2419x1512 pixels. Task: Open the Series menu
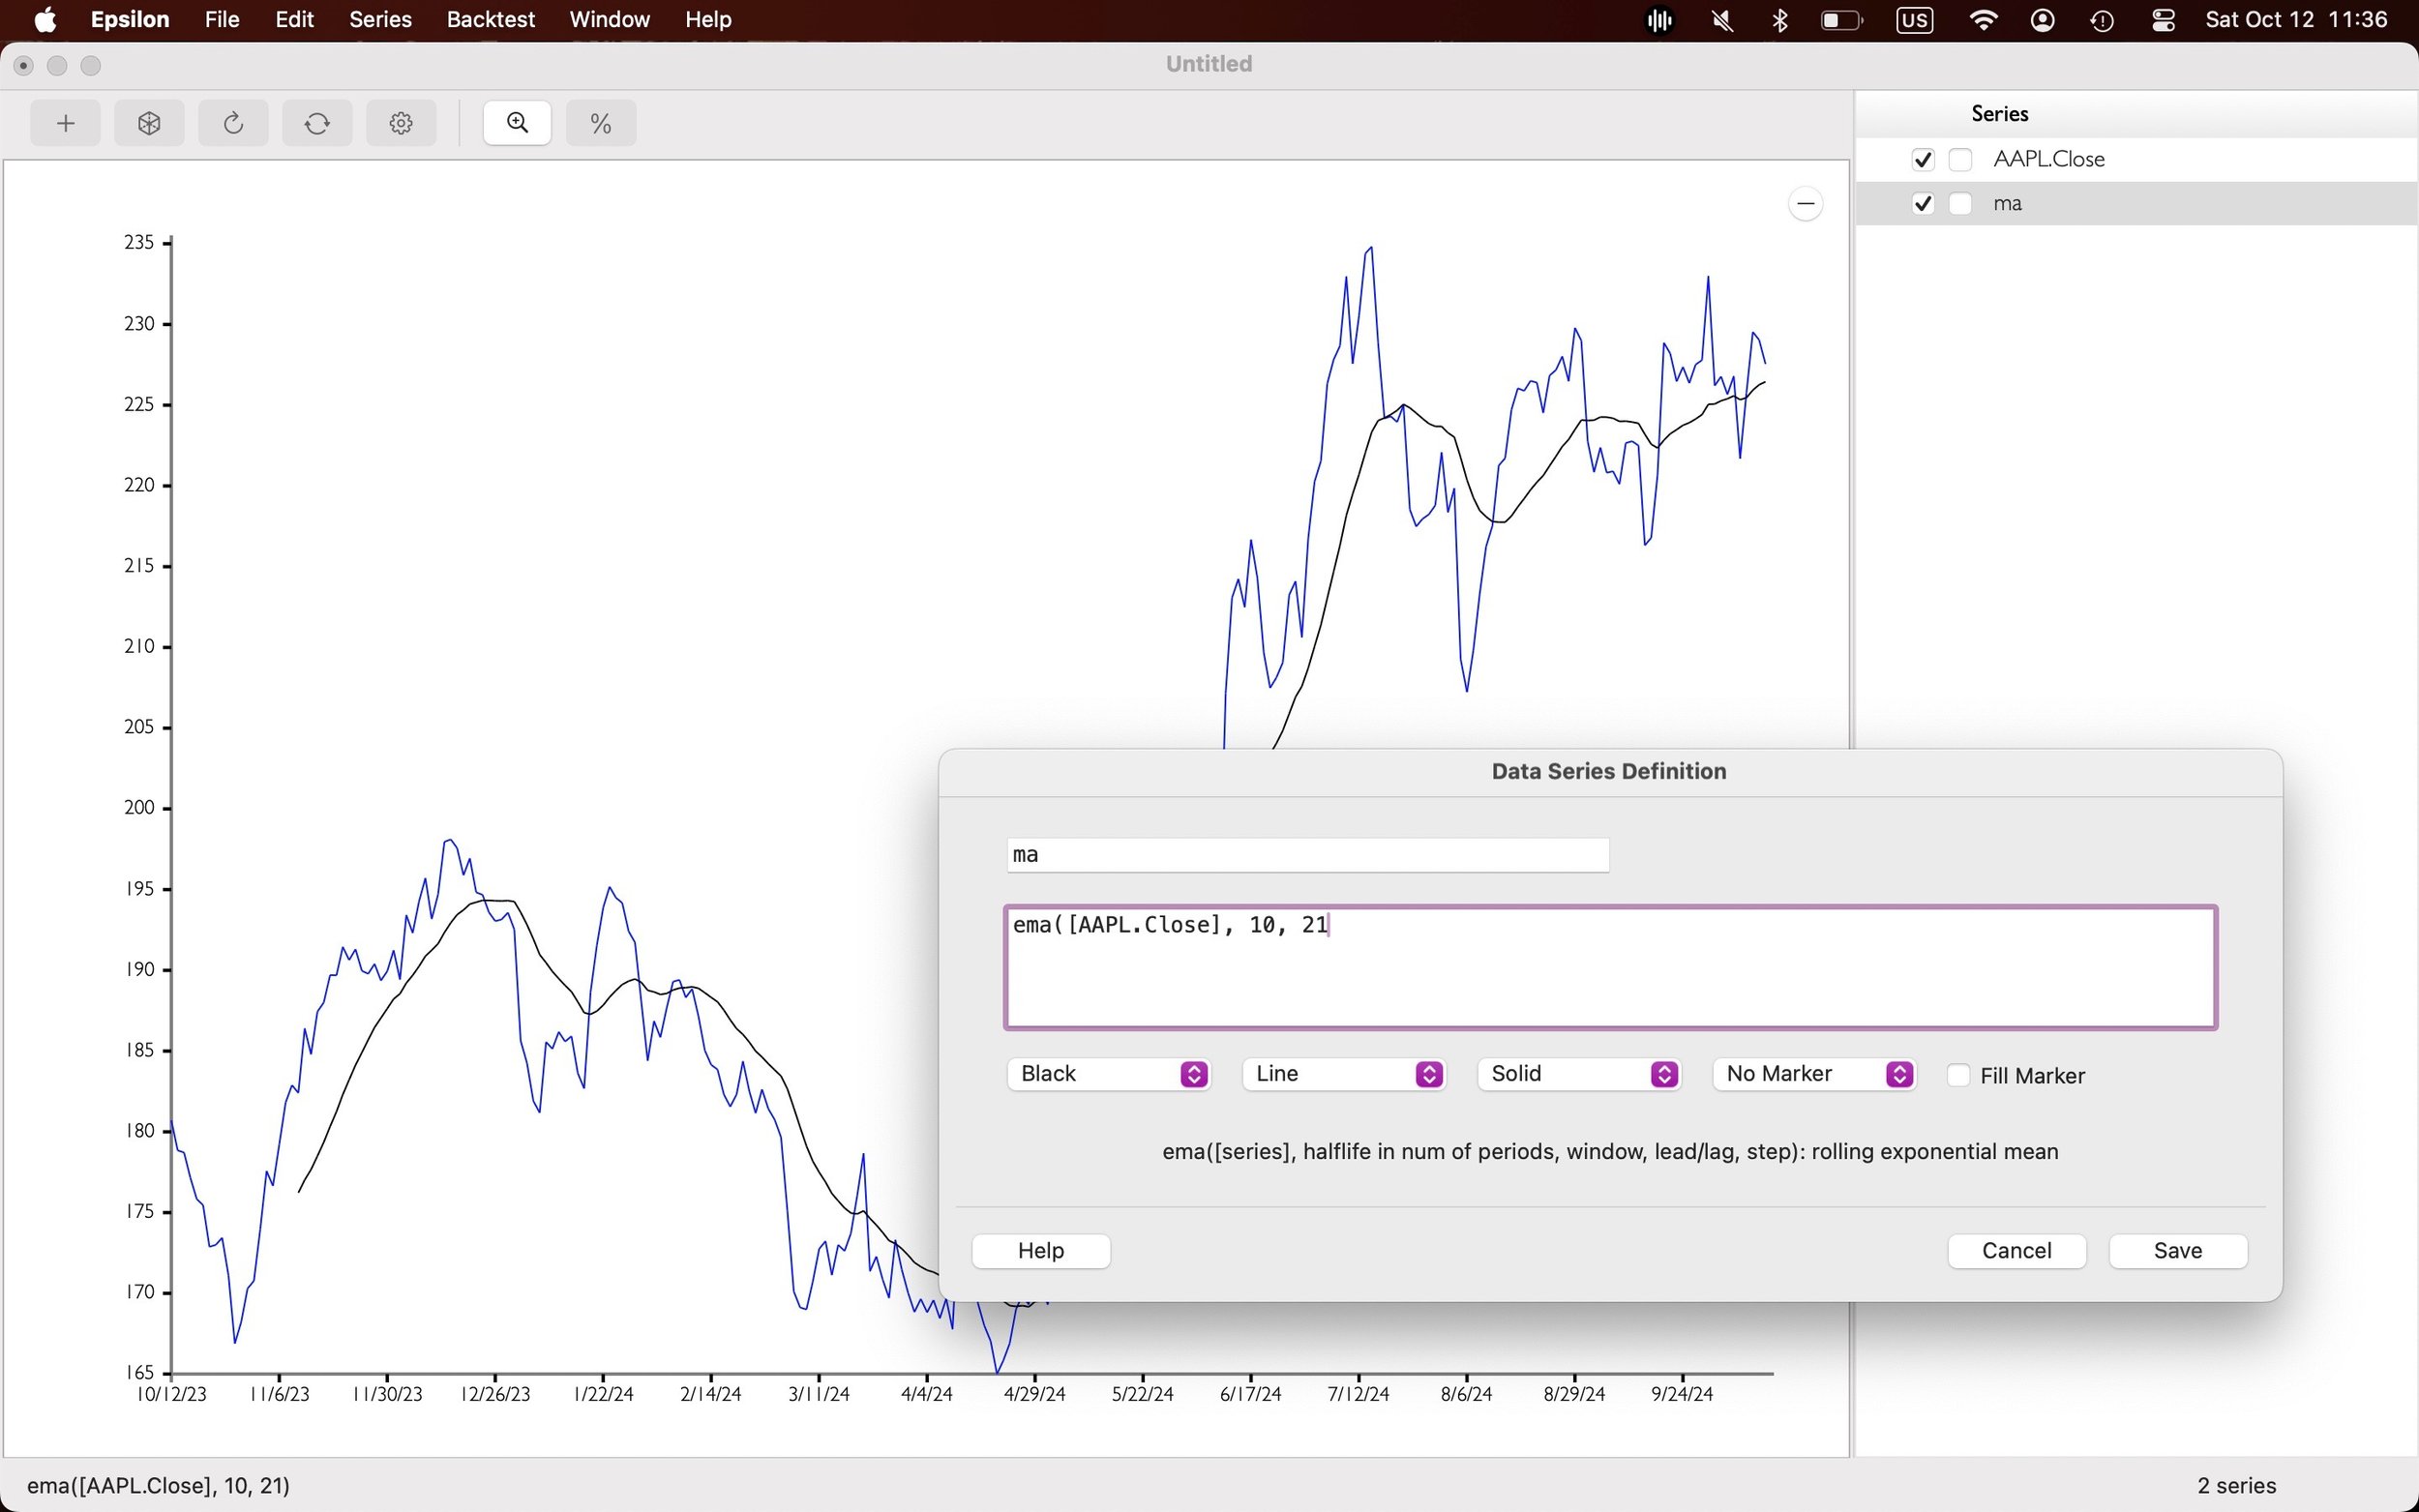click(x=380, y=20)
